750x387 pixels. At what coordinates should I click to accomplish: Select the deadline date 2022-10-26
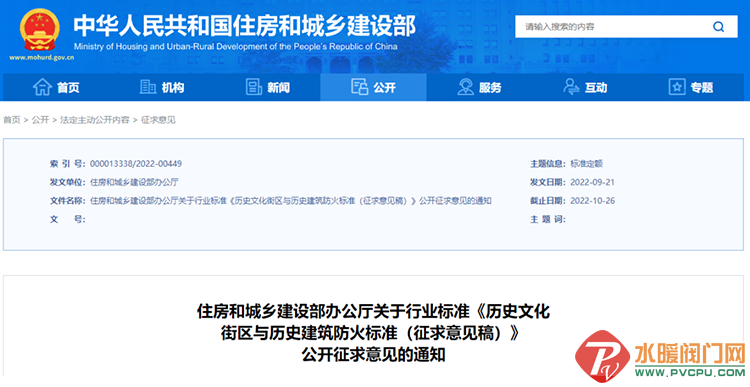[x=593, y=201]
